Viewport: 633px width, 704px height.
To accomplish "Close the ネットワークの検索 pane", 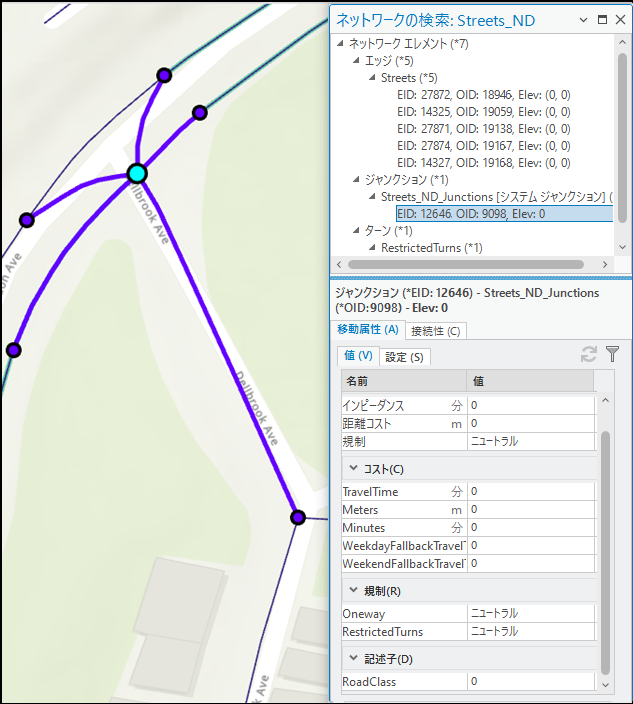I will coord(619,19).
